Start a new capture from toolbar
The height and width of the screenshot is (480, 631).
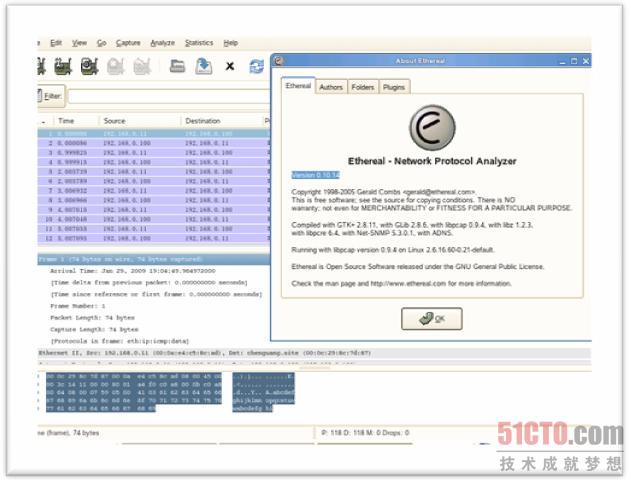pyautogui.click(x=89, y=66)
